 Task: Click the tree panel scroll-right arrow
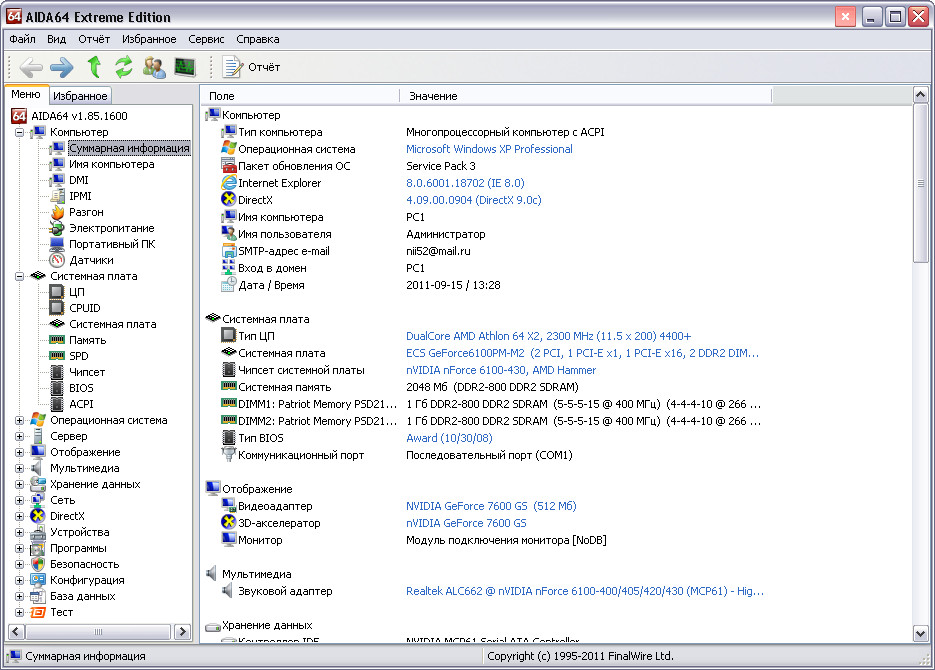(x=182, y=631)
